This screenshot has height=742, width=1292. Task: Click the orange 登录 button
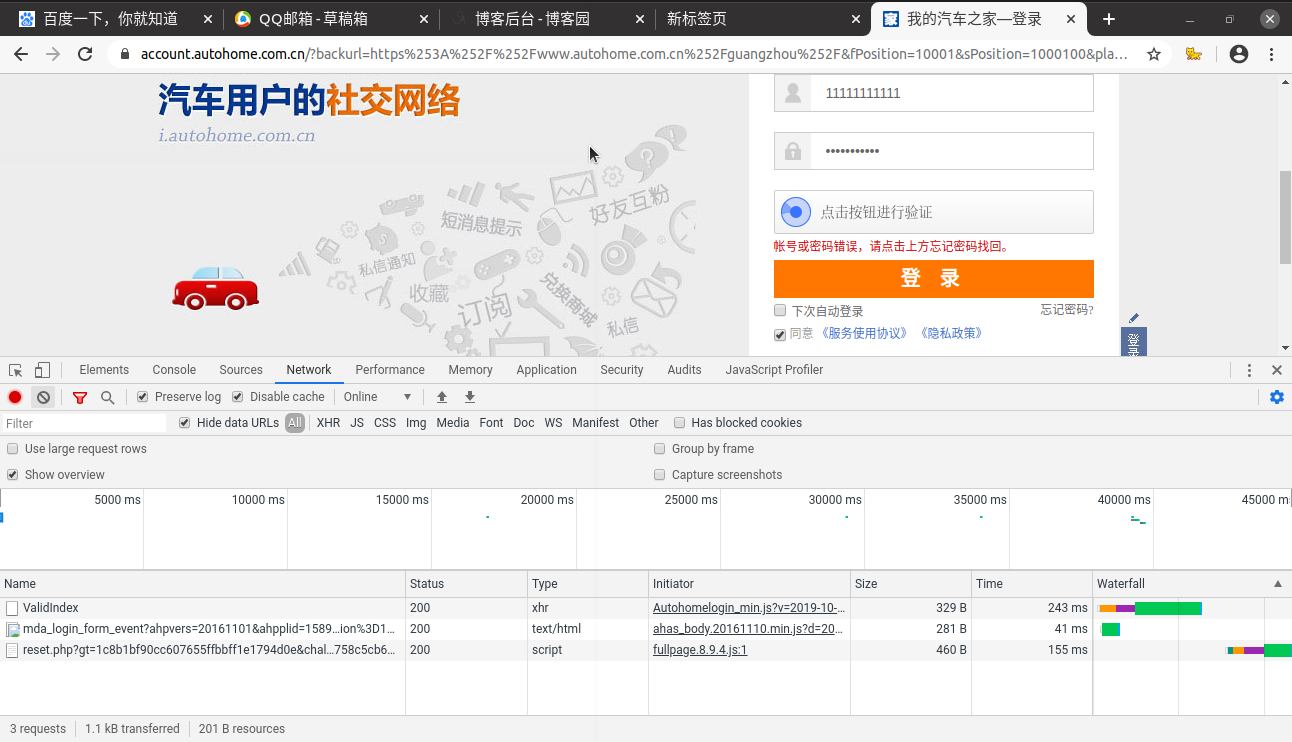tap(934, 279)
